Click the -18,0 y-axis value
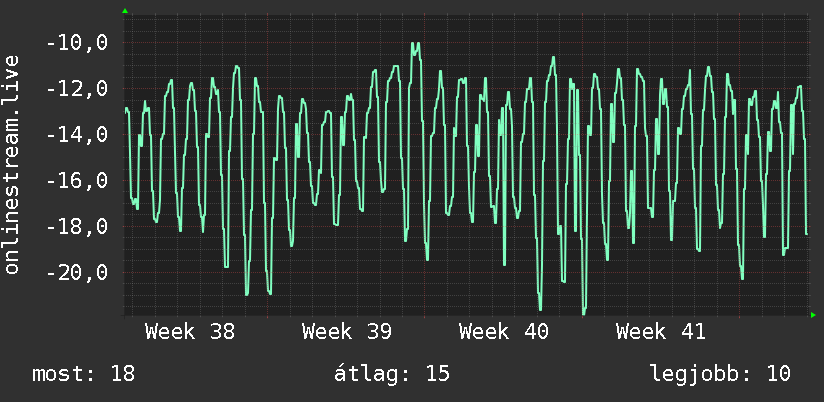The image size is (824, 402). click(x=77, y=228)
